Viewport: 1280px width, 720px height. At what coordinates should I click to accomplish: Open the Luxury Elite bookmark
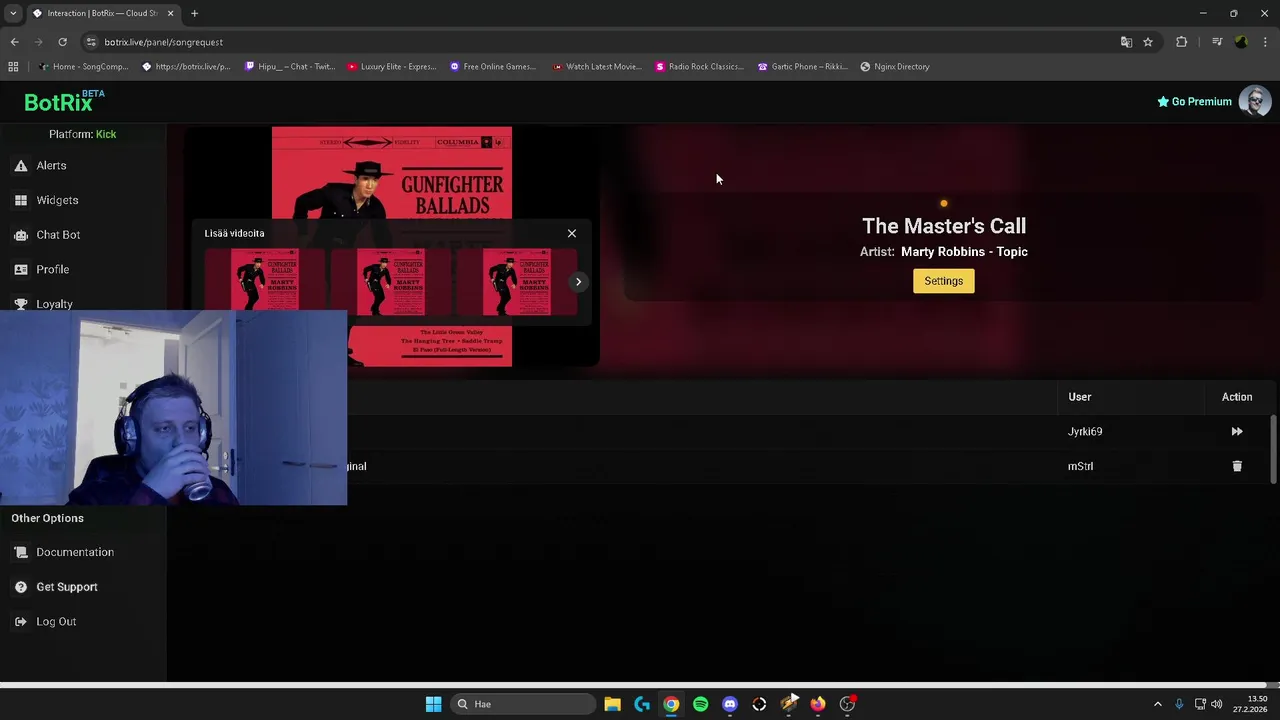pos(392,67)
